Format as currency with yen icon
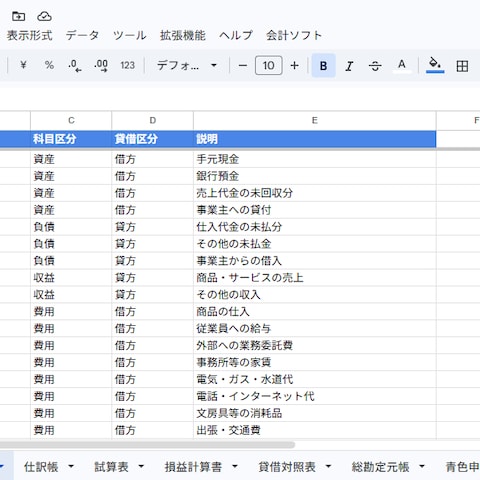The height and width of the screenshot is (480, 480). pyautogui.click(x=23, y=65)
